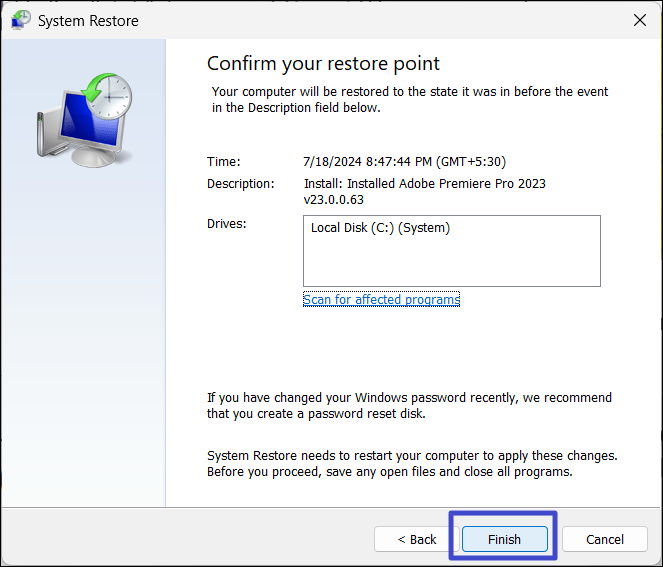Click the System Restore title bar icon

coord(20,20)
